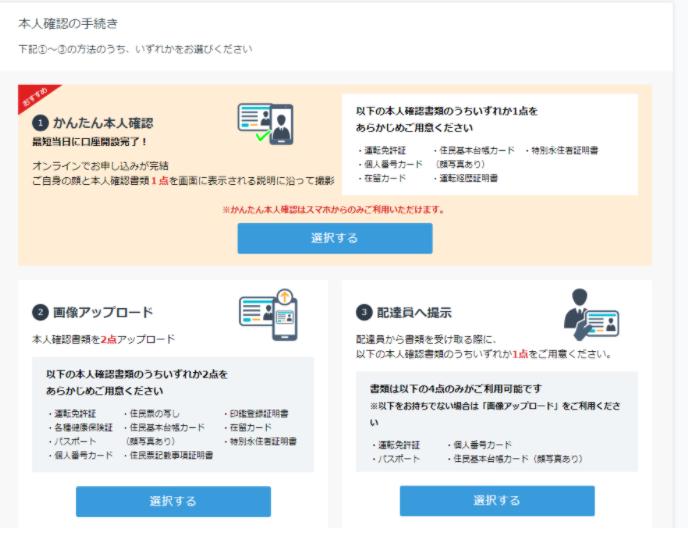Click the 画像アップロード upload icon
The width and height of the screenshot is (695, 534).
click(269, 315)
